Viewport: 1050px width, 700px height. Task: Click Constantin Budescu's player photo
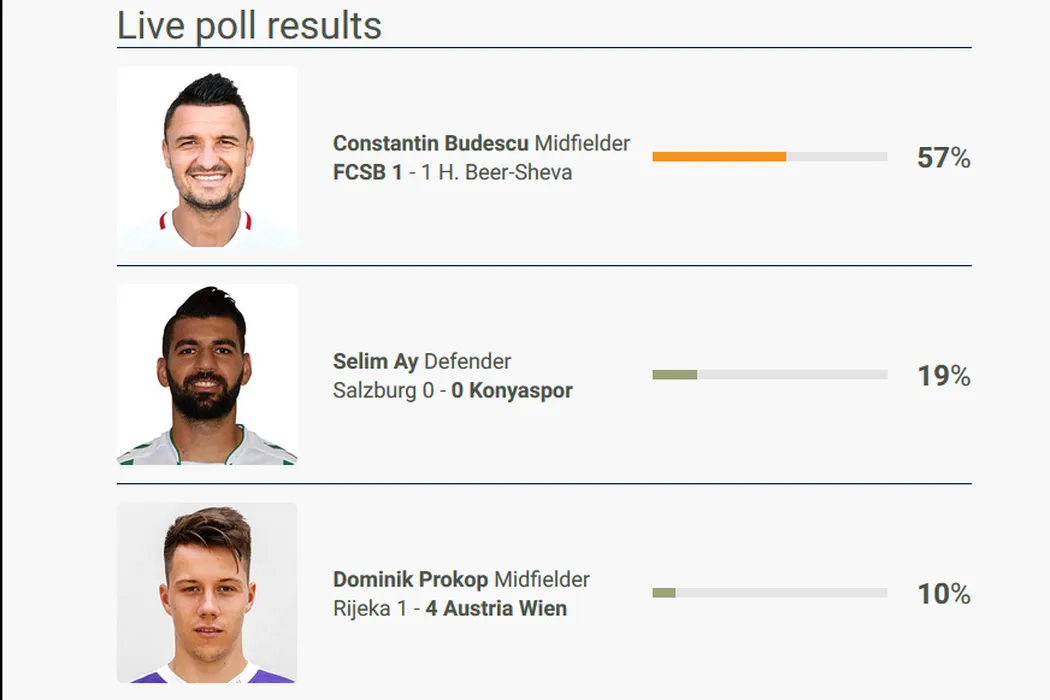click(x=207, y=157)
